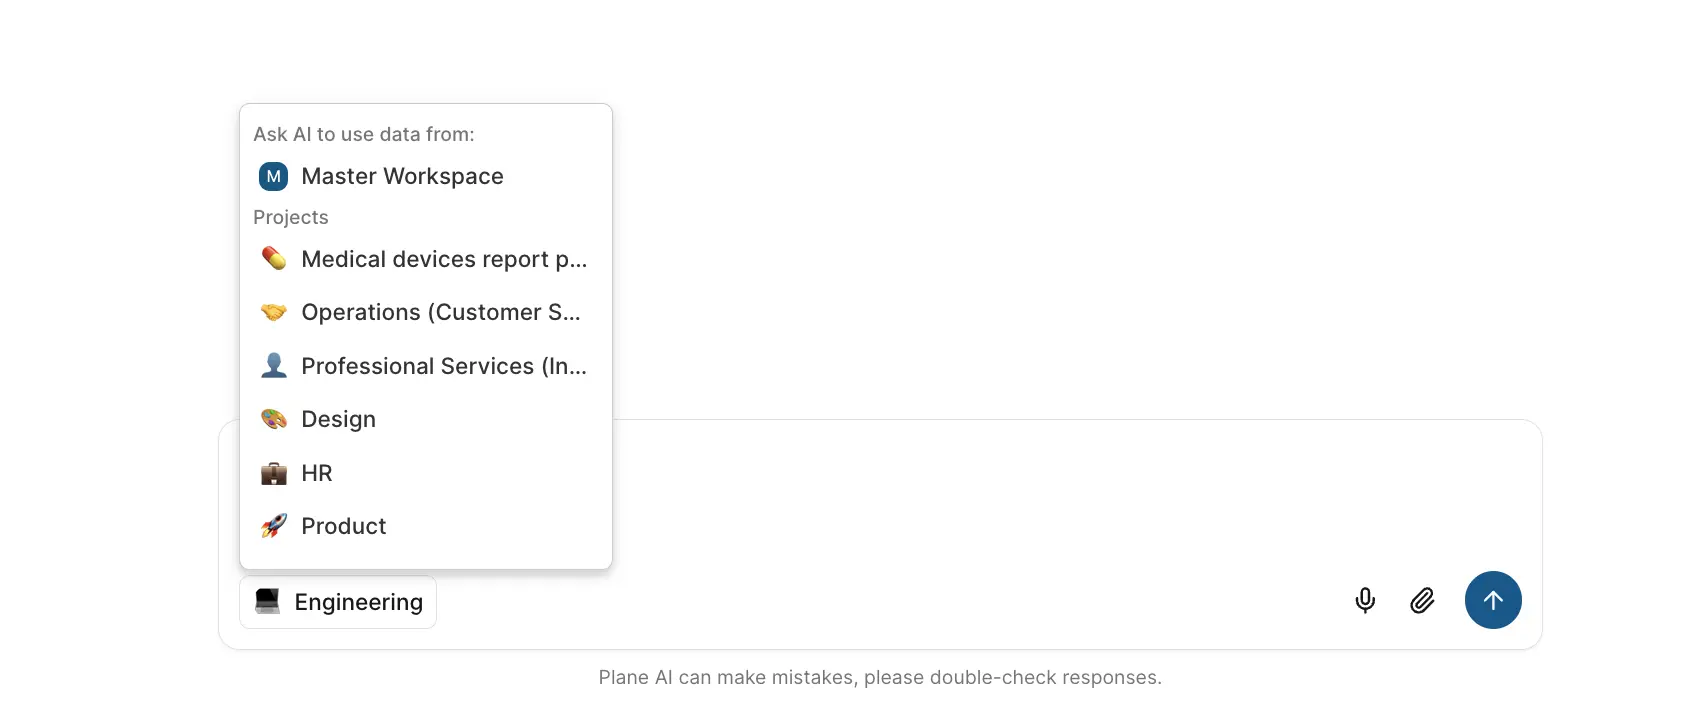Choose the Medical devices report project
Screen dimensions: 1702x710
pos(444,259)
